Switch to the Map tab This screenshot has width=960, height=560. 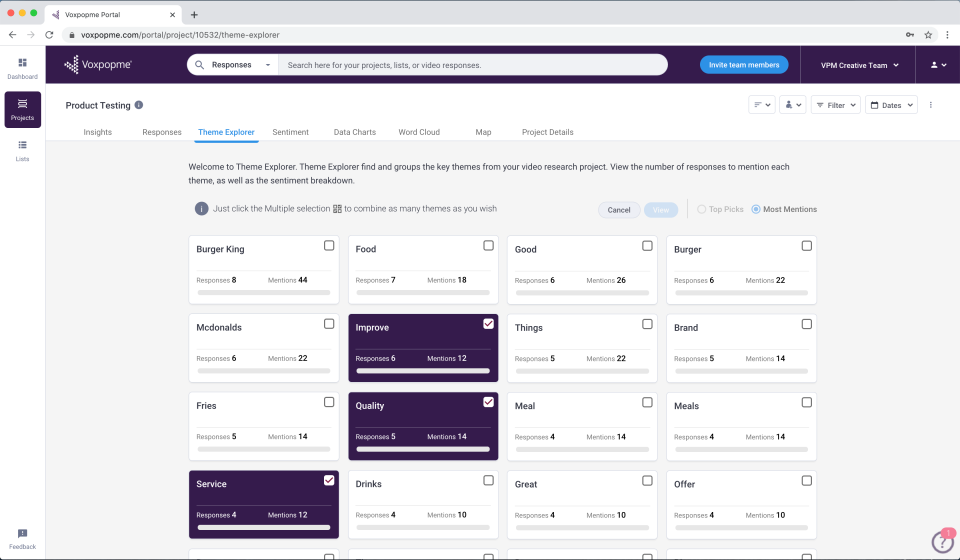(483, 132)
